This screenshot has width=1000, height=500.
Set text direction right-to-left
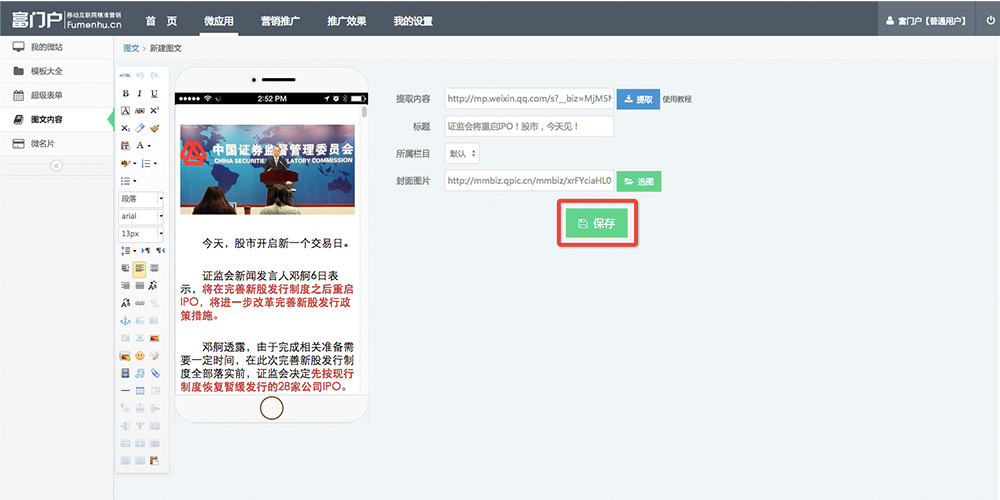160,251
